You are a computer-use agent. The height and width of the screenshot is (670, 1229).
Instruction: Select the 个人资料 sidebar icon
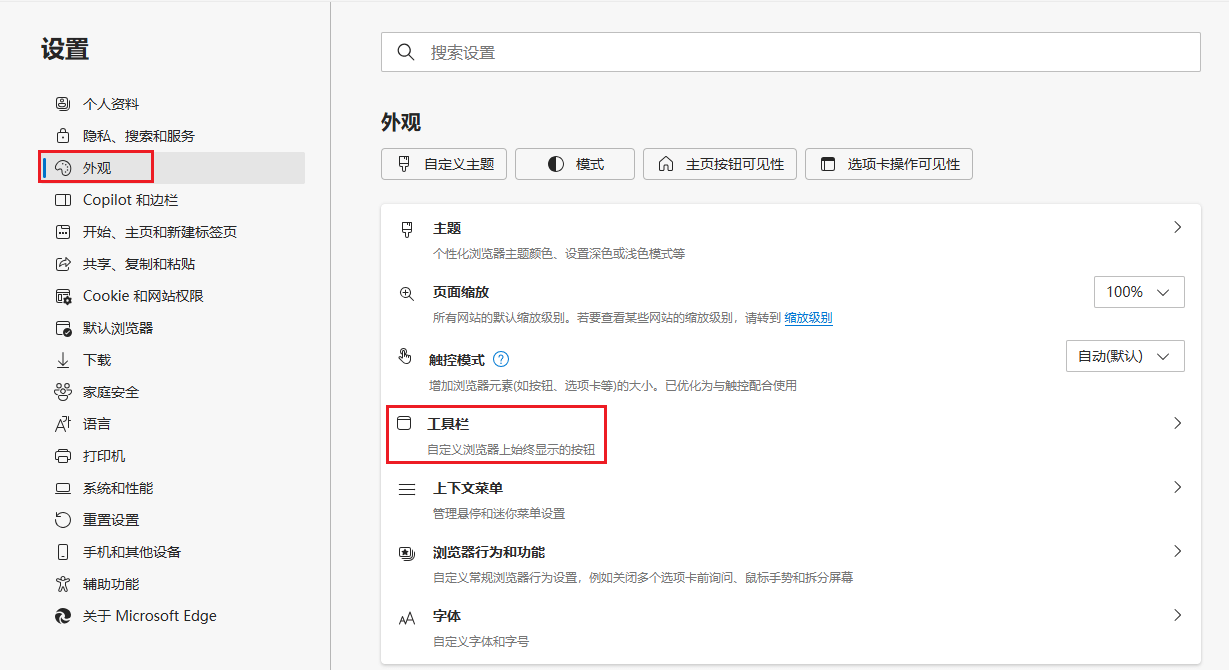[62, 103]
